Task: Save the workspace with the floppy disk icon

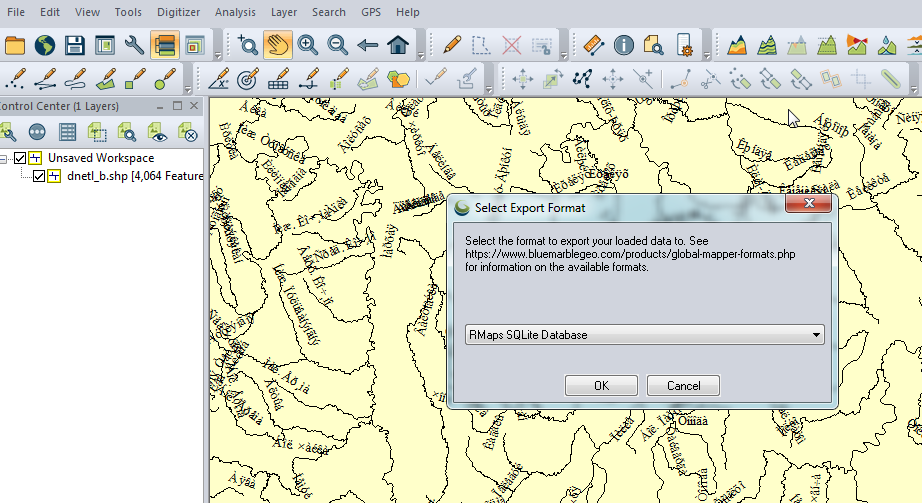Action: (x=75, y=45)
